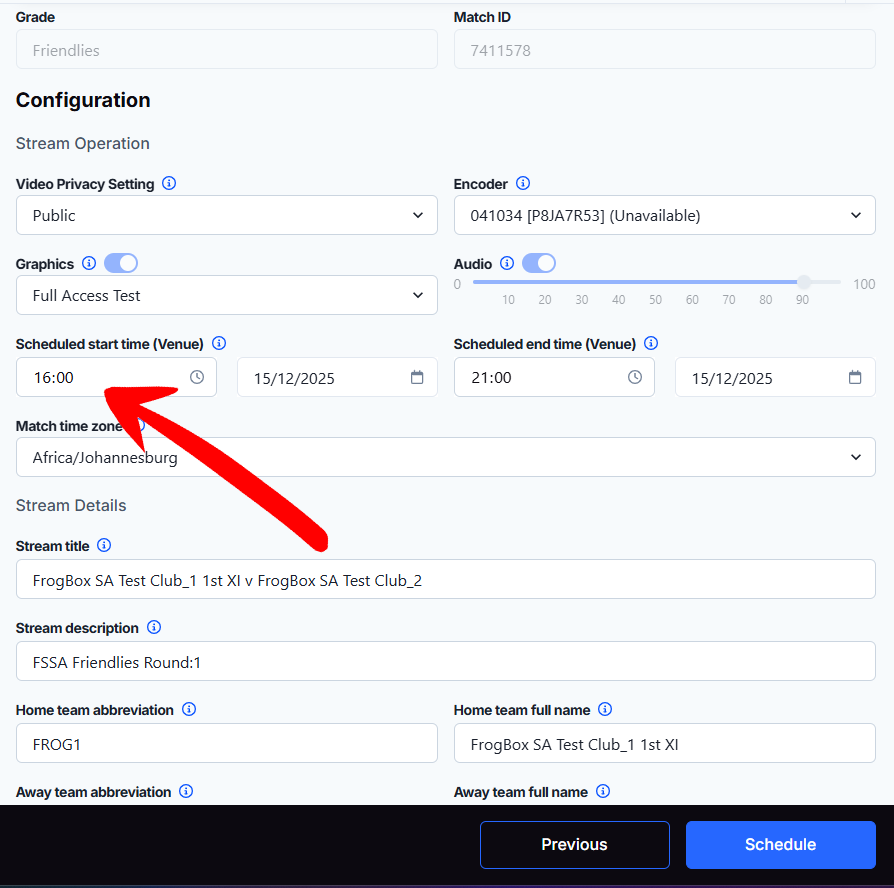894x888 pixels.
Task: Click info icon beside Video Privacy Setting
Action: [169, 184]
